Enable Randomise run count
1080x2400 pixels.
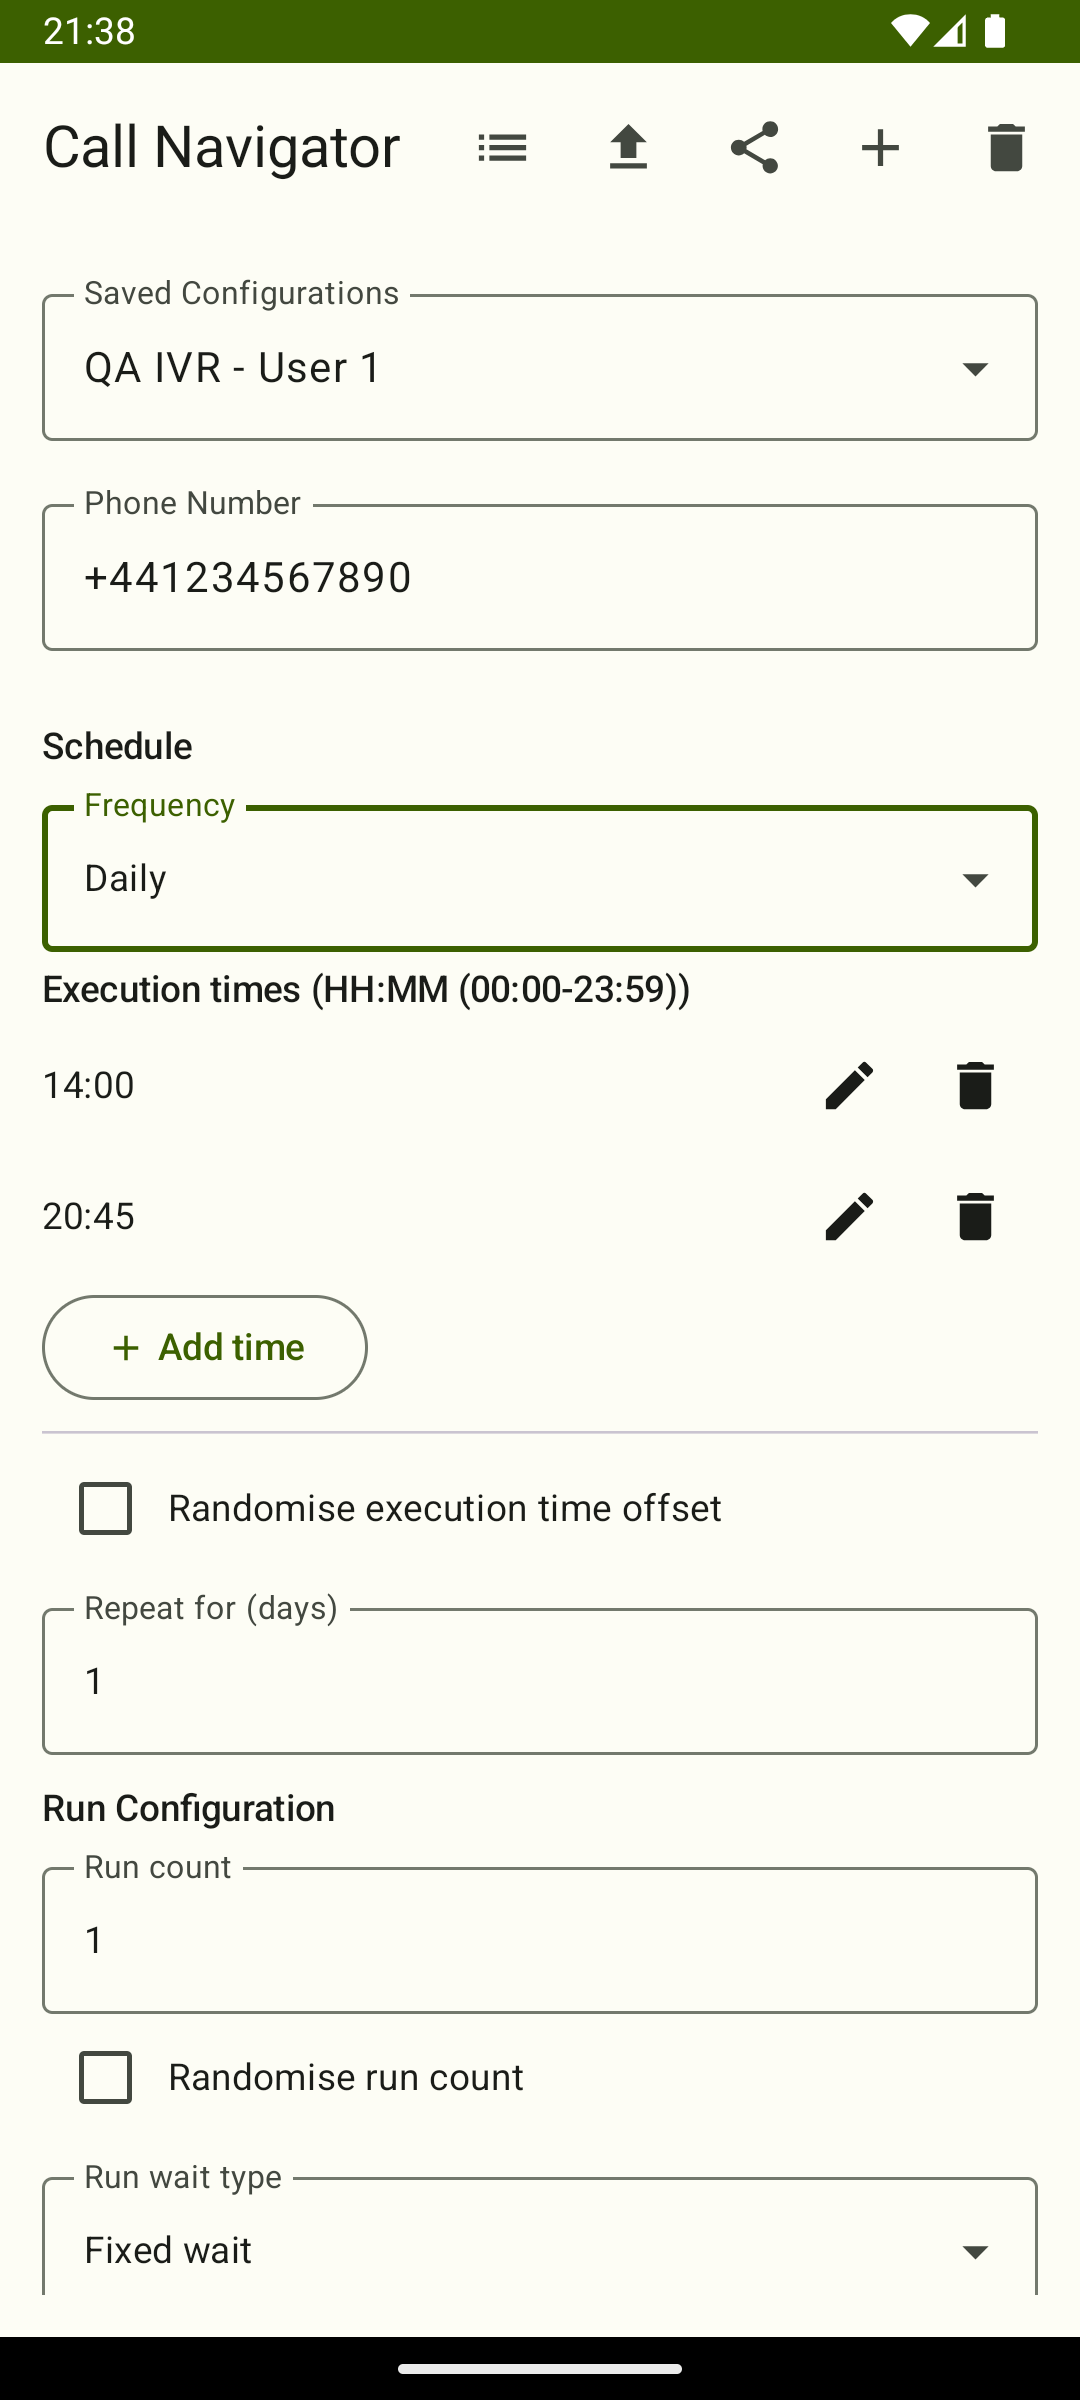click(x=104, y=2078)
